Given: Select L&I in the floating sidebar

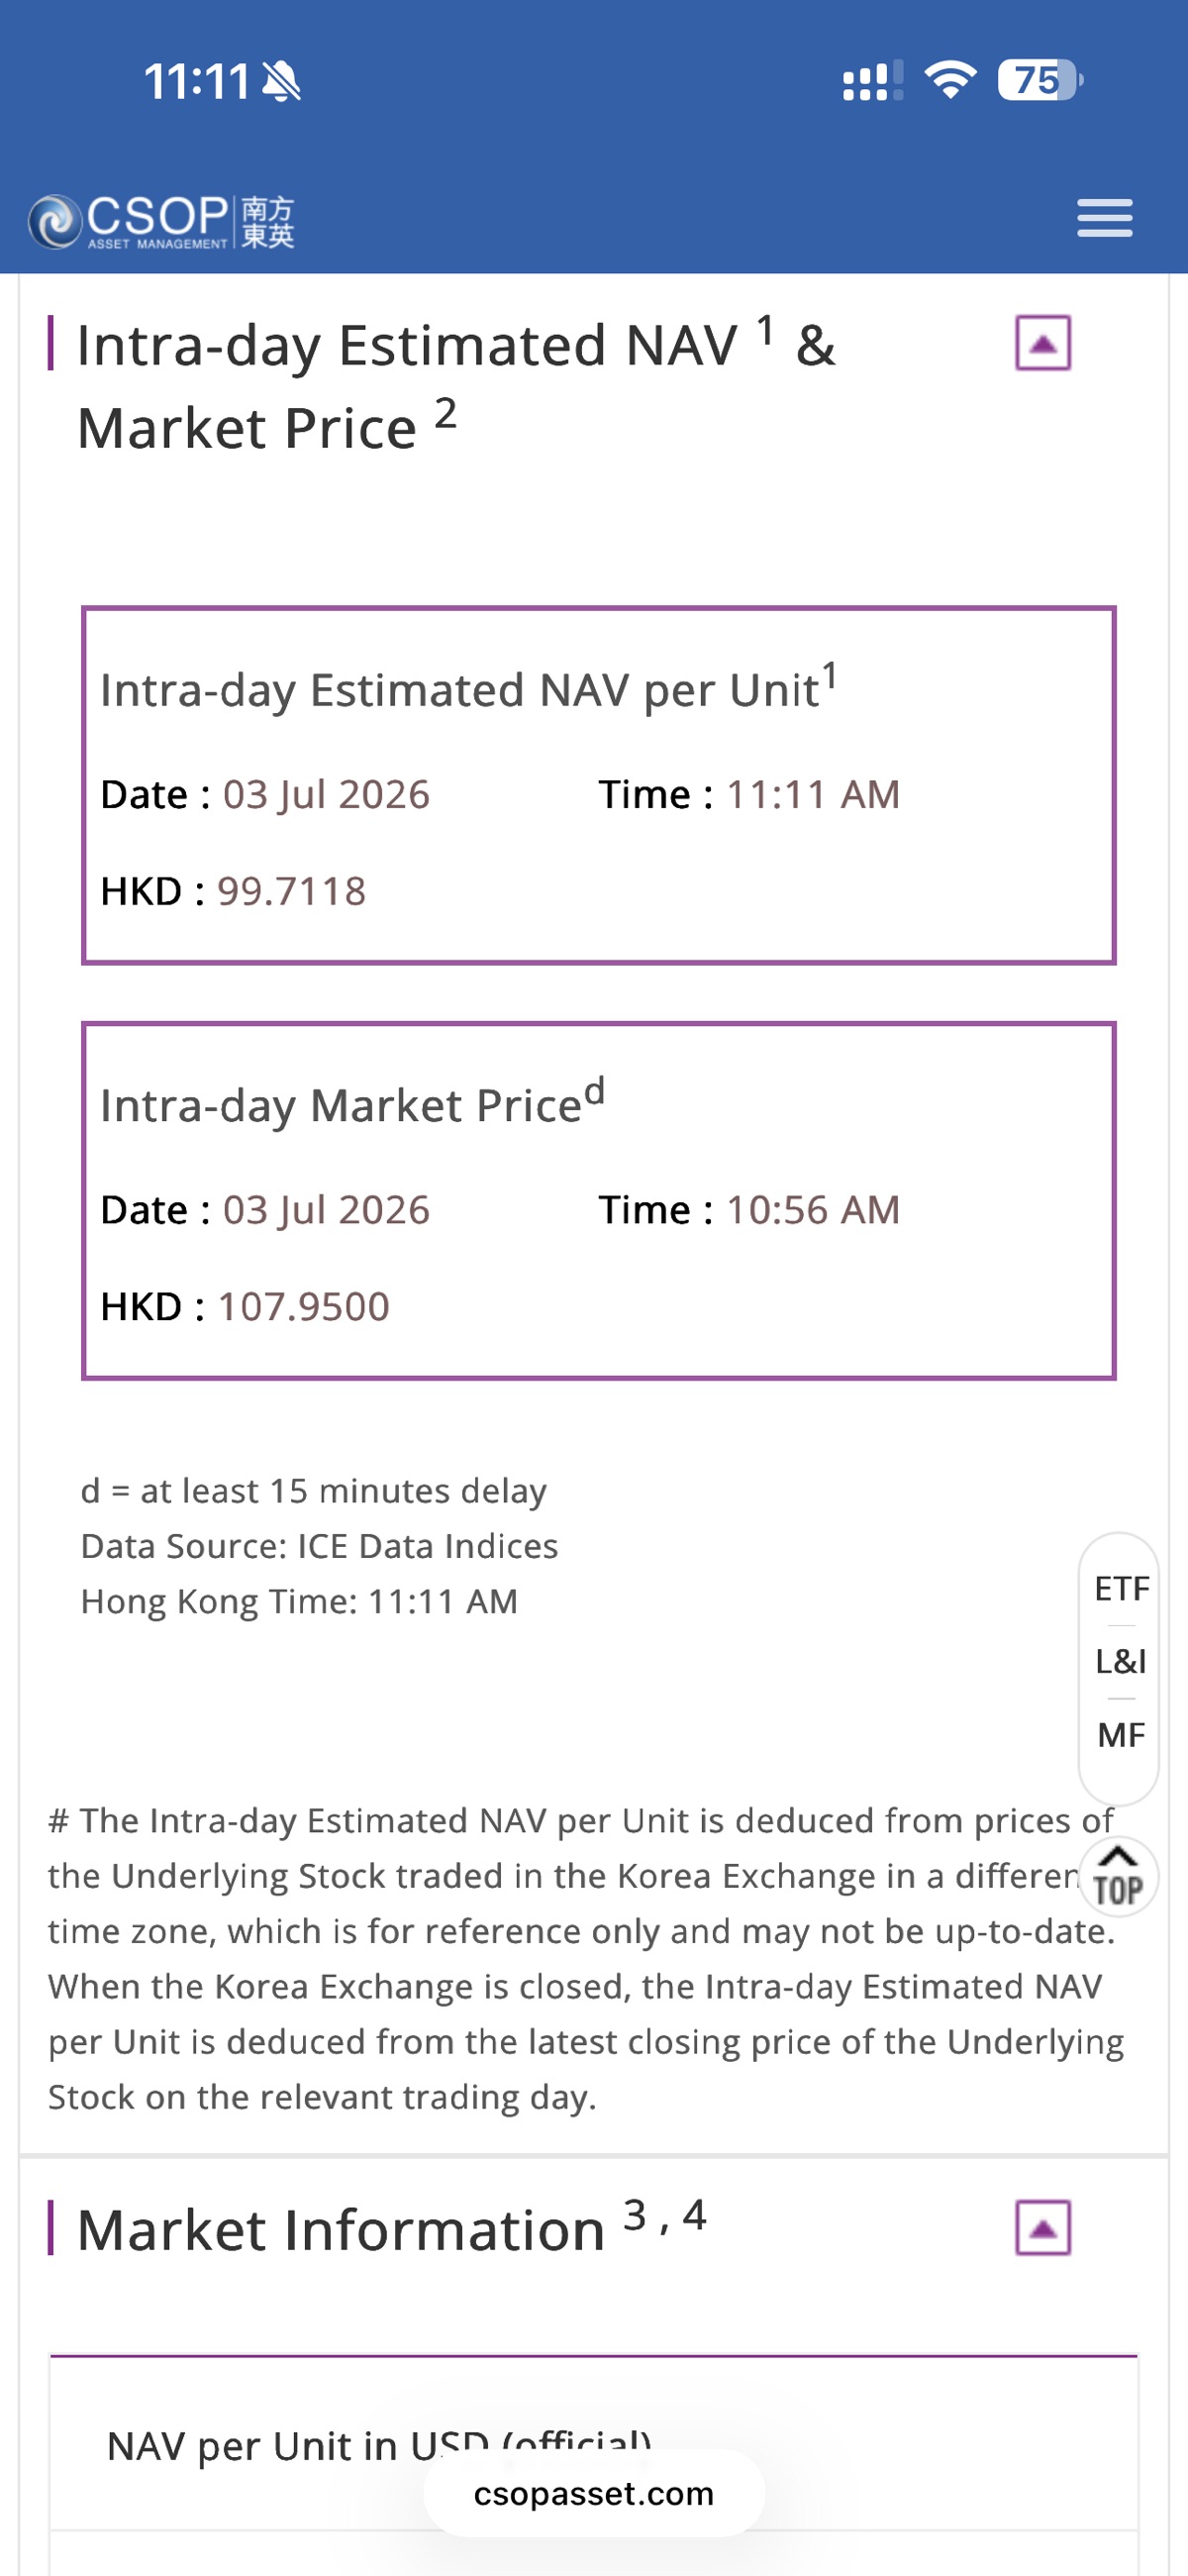Looking at the screenshot, I should tap(1121, 1661).
